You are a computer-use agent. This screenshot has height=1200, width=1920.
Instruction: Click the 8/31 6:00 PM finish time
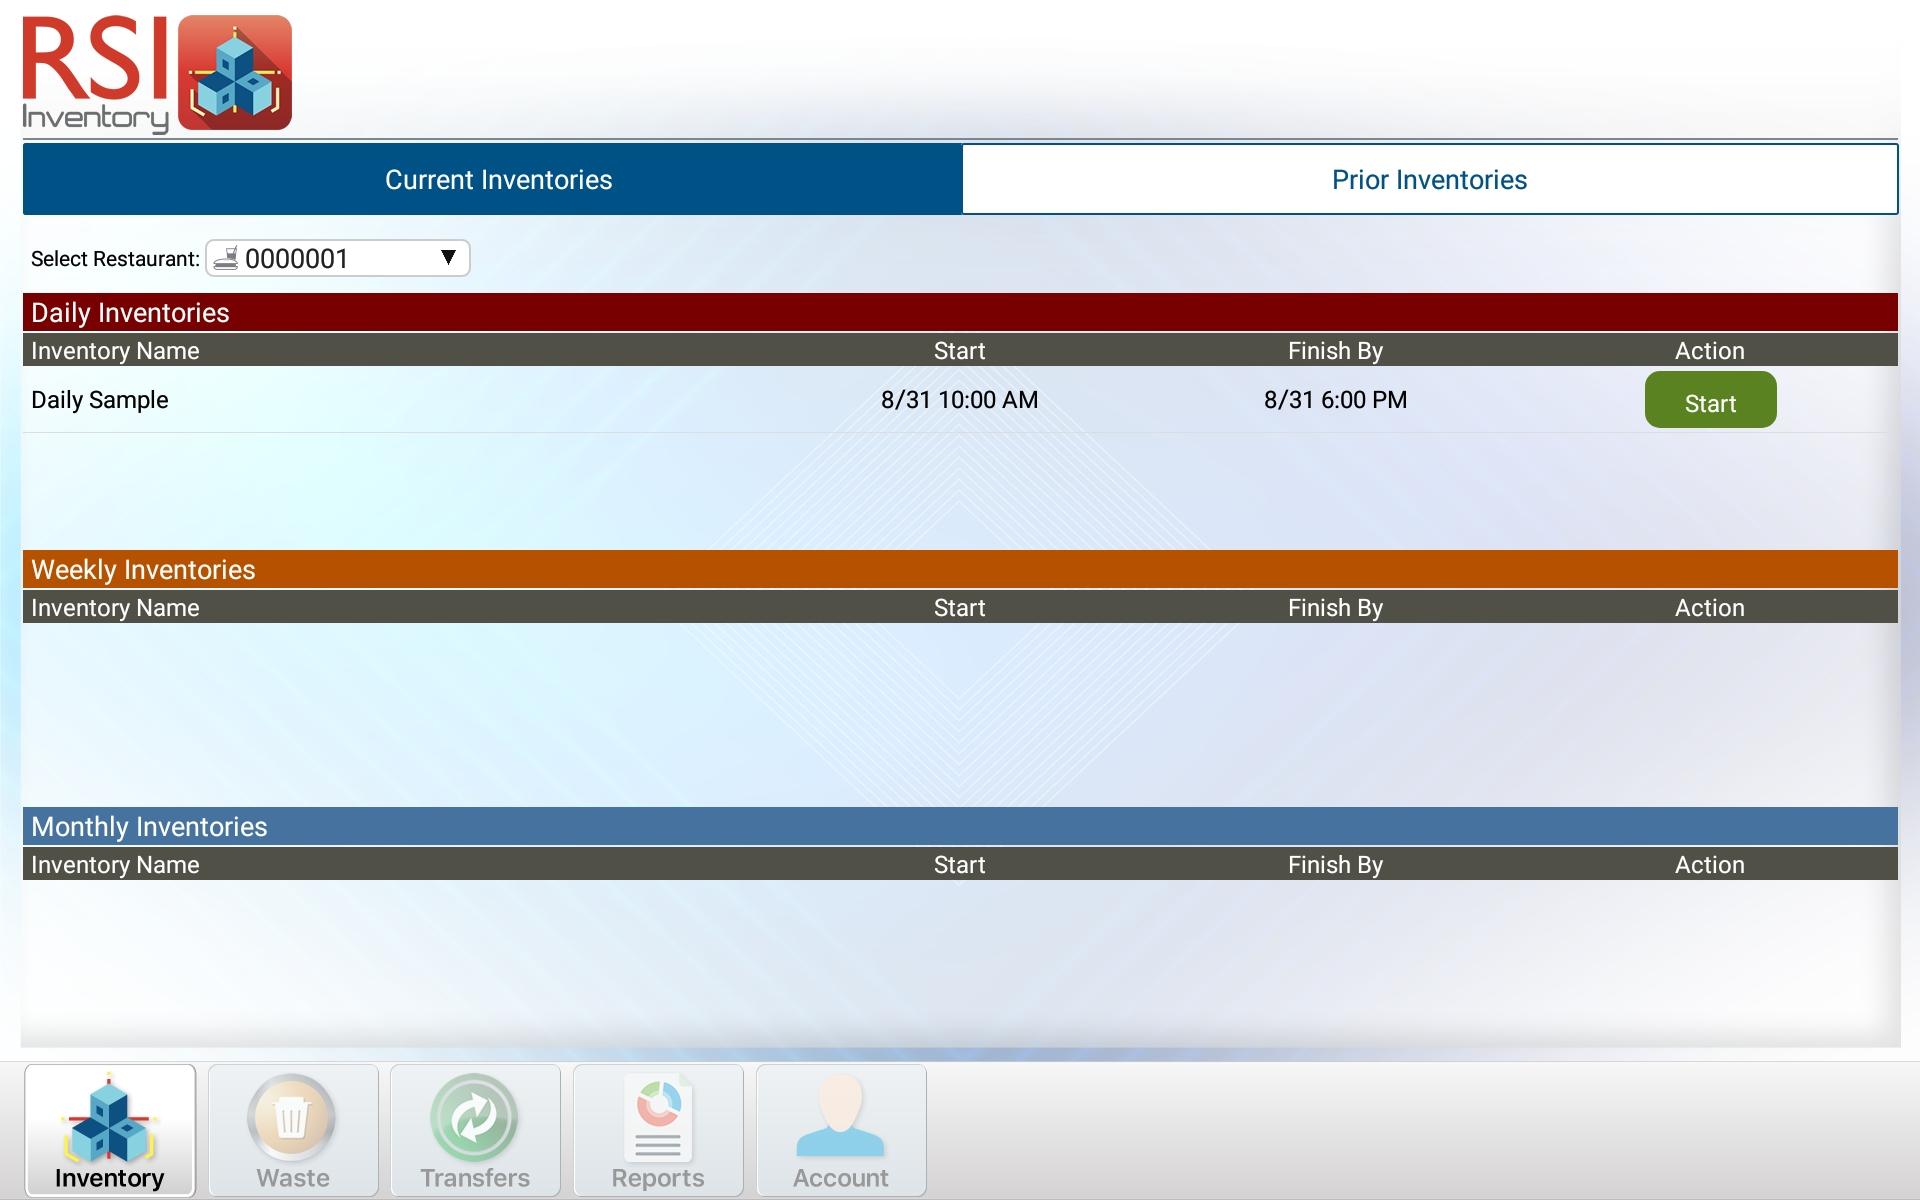click(1335, 400)
